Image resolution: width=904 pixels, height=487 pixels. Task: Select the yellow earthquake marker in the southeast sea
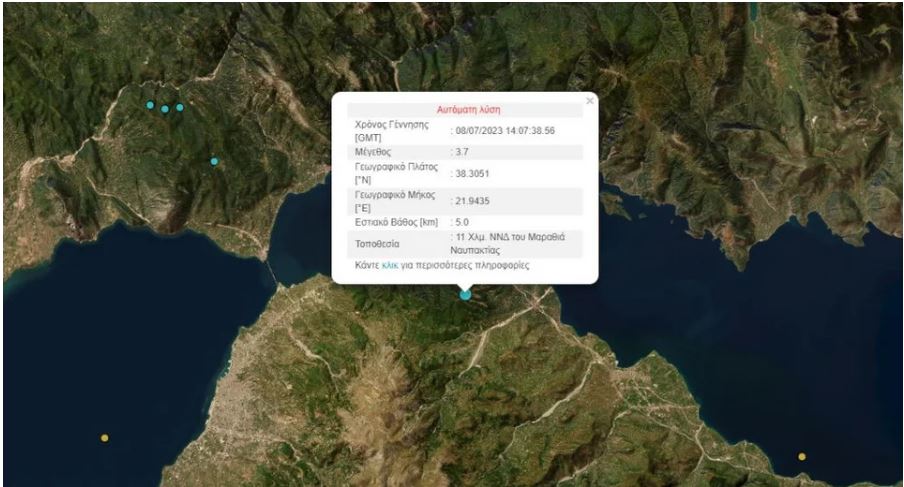[x=802, y=457]
